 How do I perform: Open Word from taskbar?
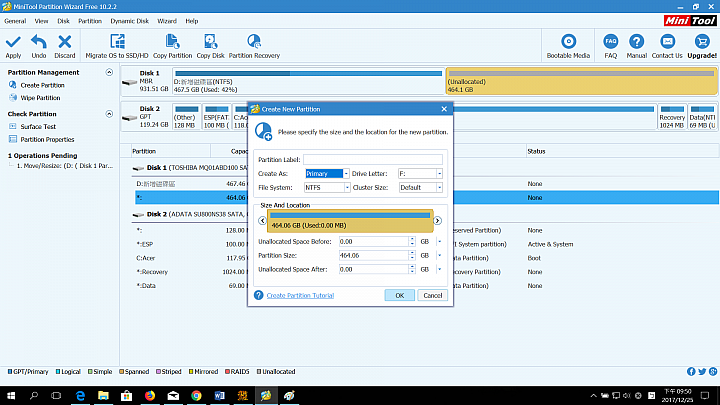[x=219, y=395]
